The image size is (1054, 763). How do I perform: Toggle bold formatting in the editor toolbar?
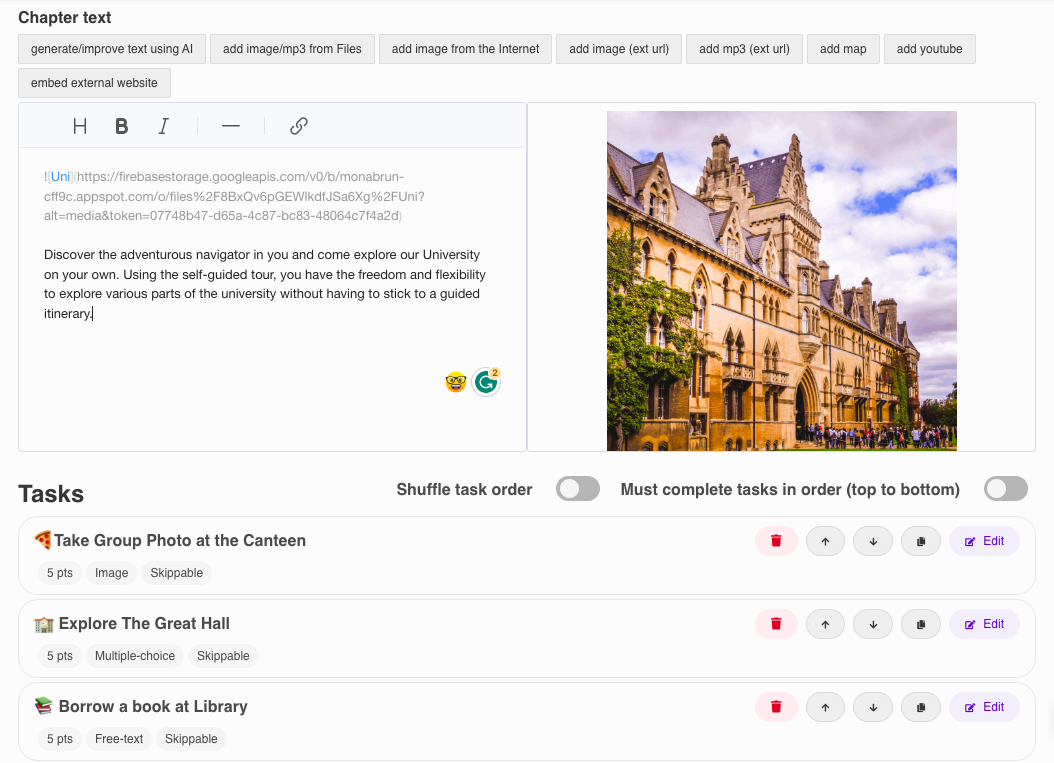click(121, 126)
